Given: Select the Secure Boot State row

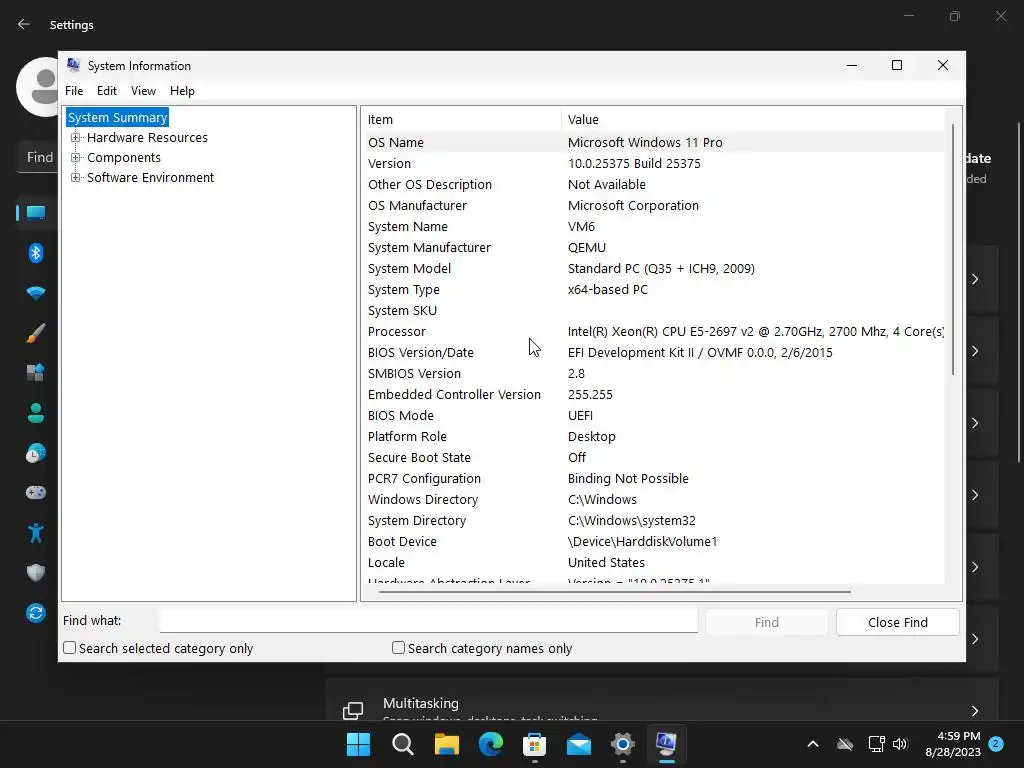Looking at the screenshot, I should (654, 457).
